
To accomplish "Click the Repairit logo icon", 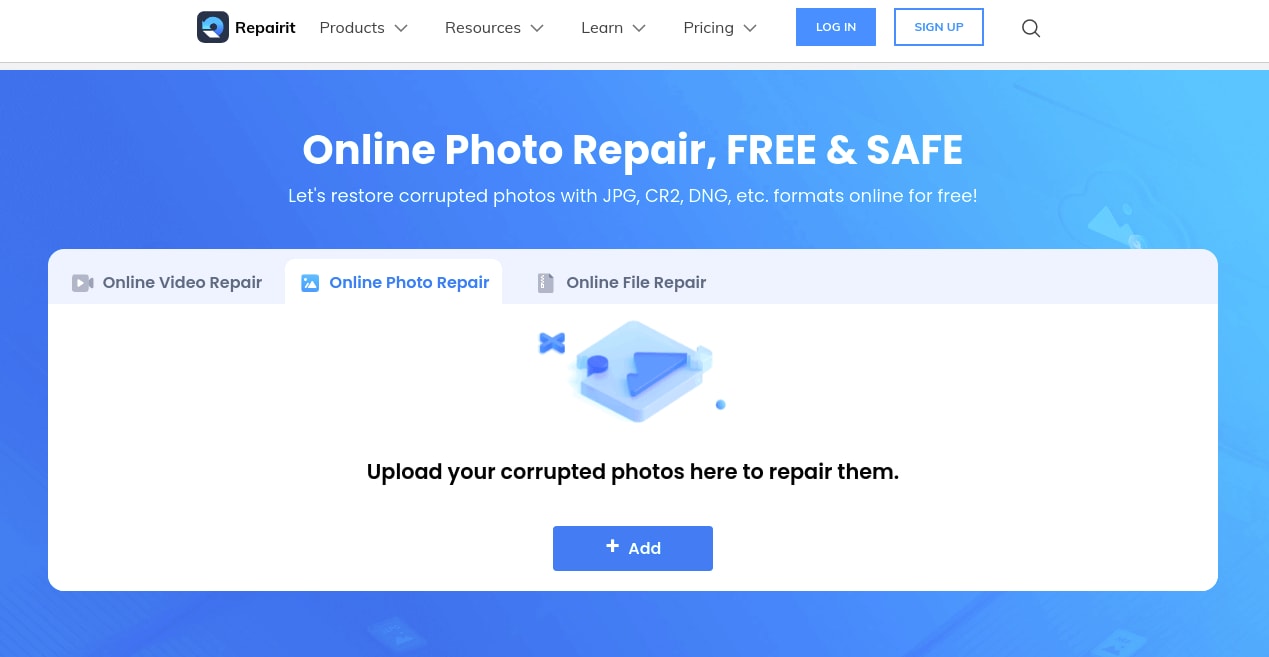I will pos(213,27).
